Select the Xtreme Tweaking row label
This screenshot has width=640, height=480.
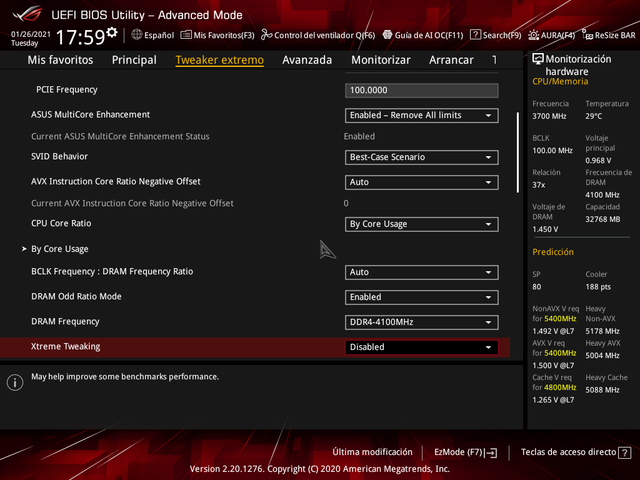[x=66, y=347]
